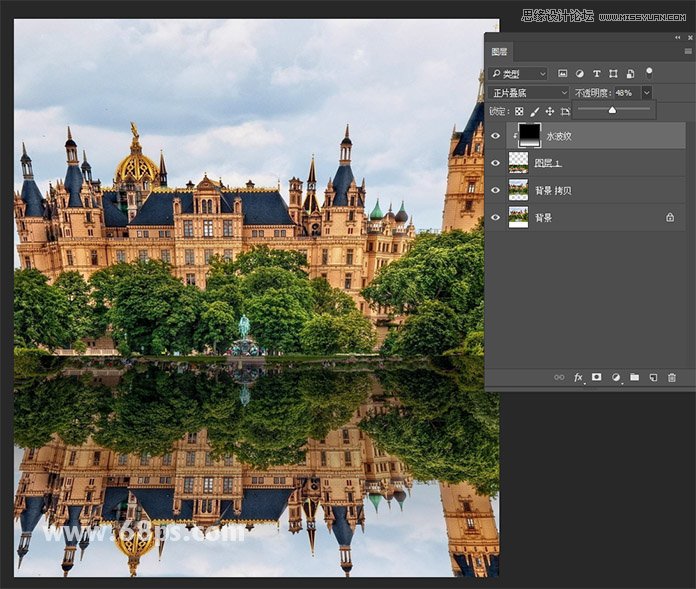696x589 pixels.
Task: Hide the 背景 layer
Action: click(x=495, y=217)
